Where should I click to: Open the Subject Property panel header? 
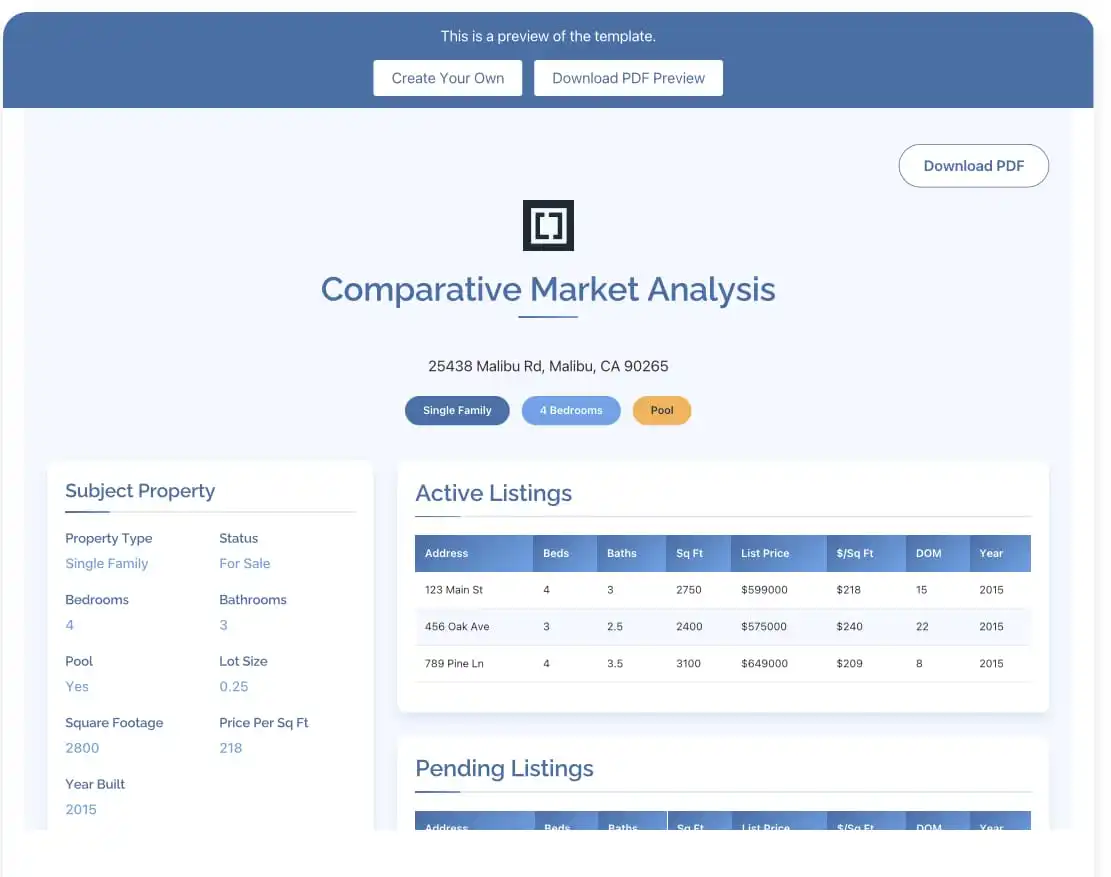[x=140, y=491]
